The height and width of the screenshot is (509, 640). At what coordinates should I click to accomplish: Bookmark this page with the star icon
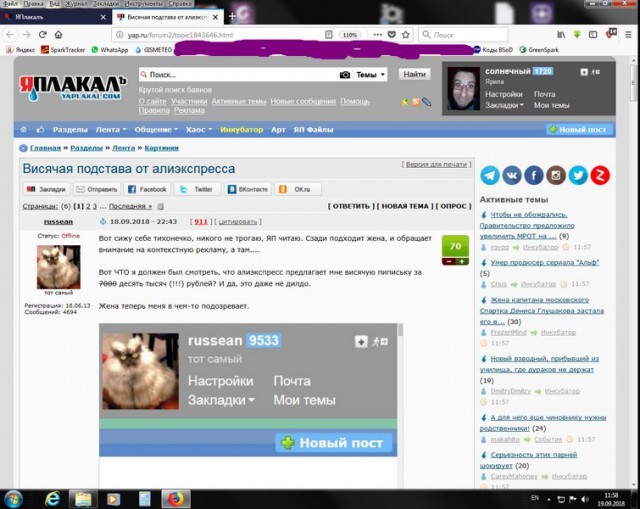(405, 35)
